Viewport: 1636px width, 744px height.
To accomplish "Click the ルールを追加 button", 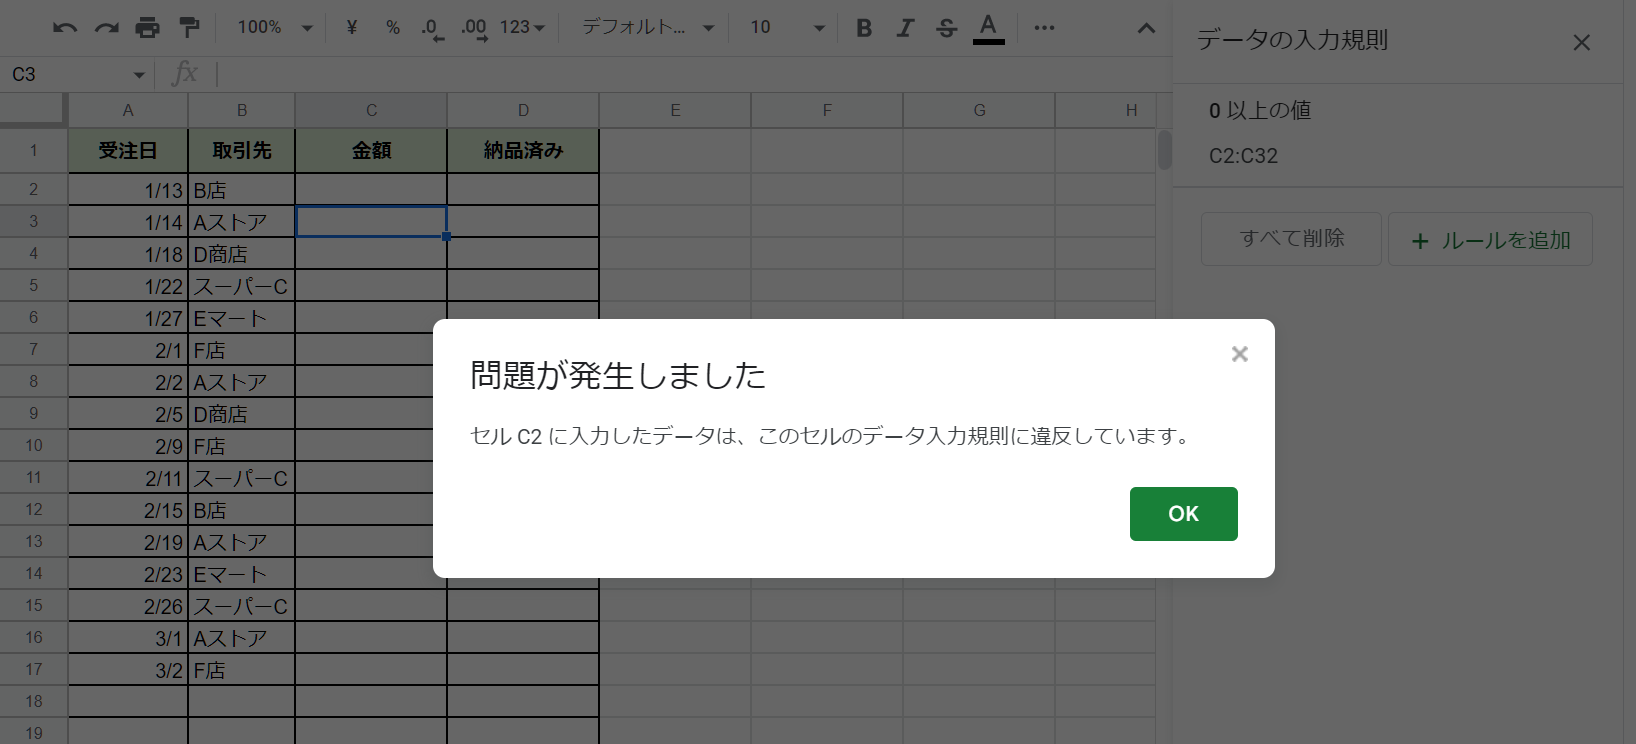I will 1490,240.
